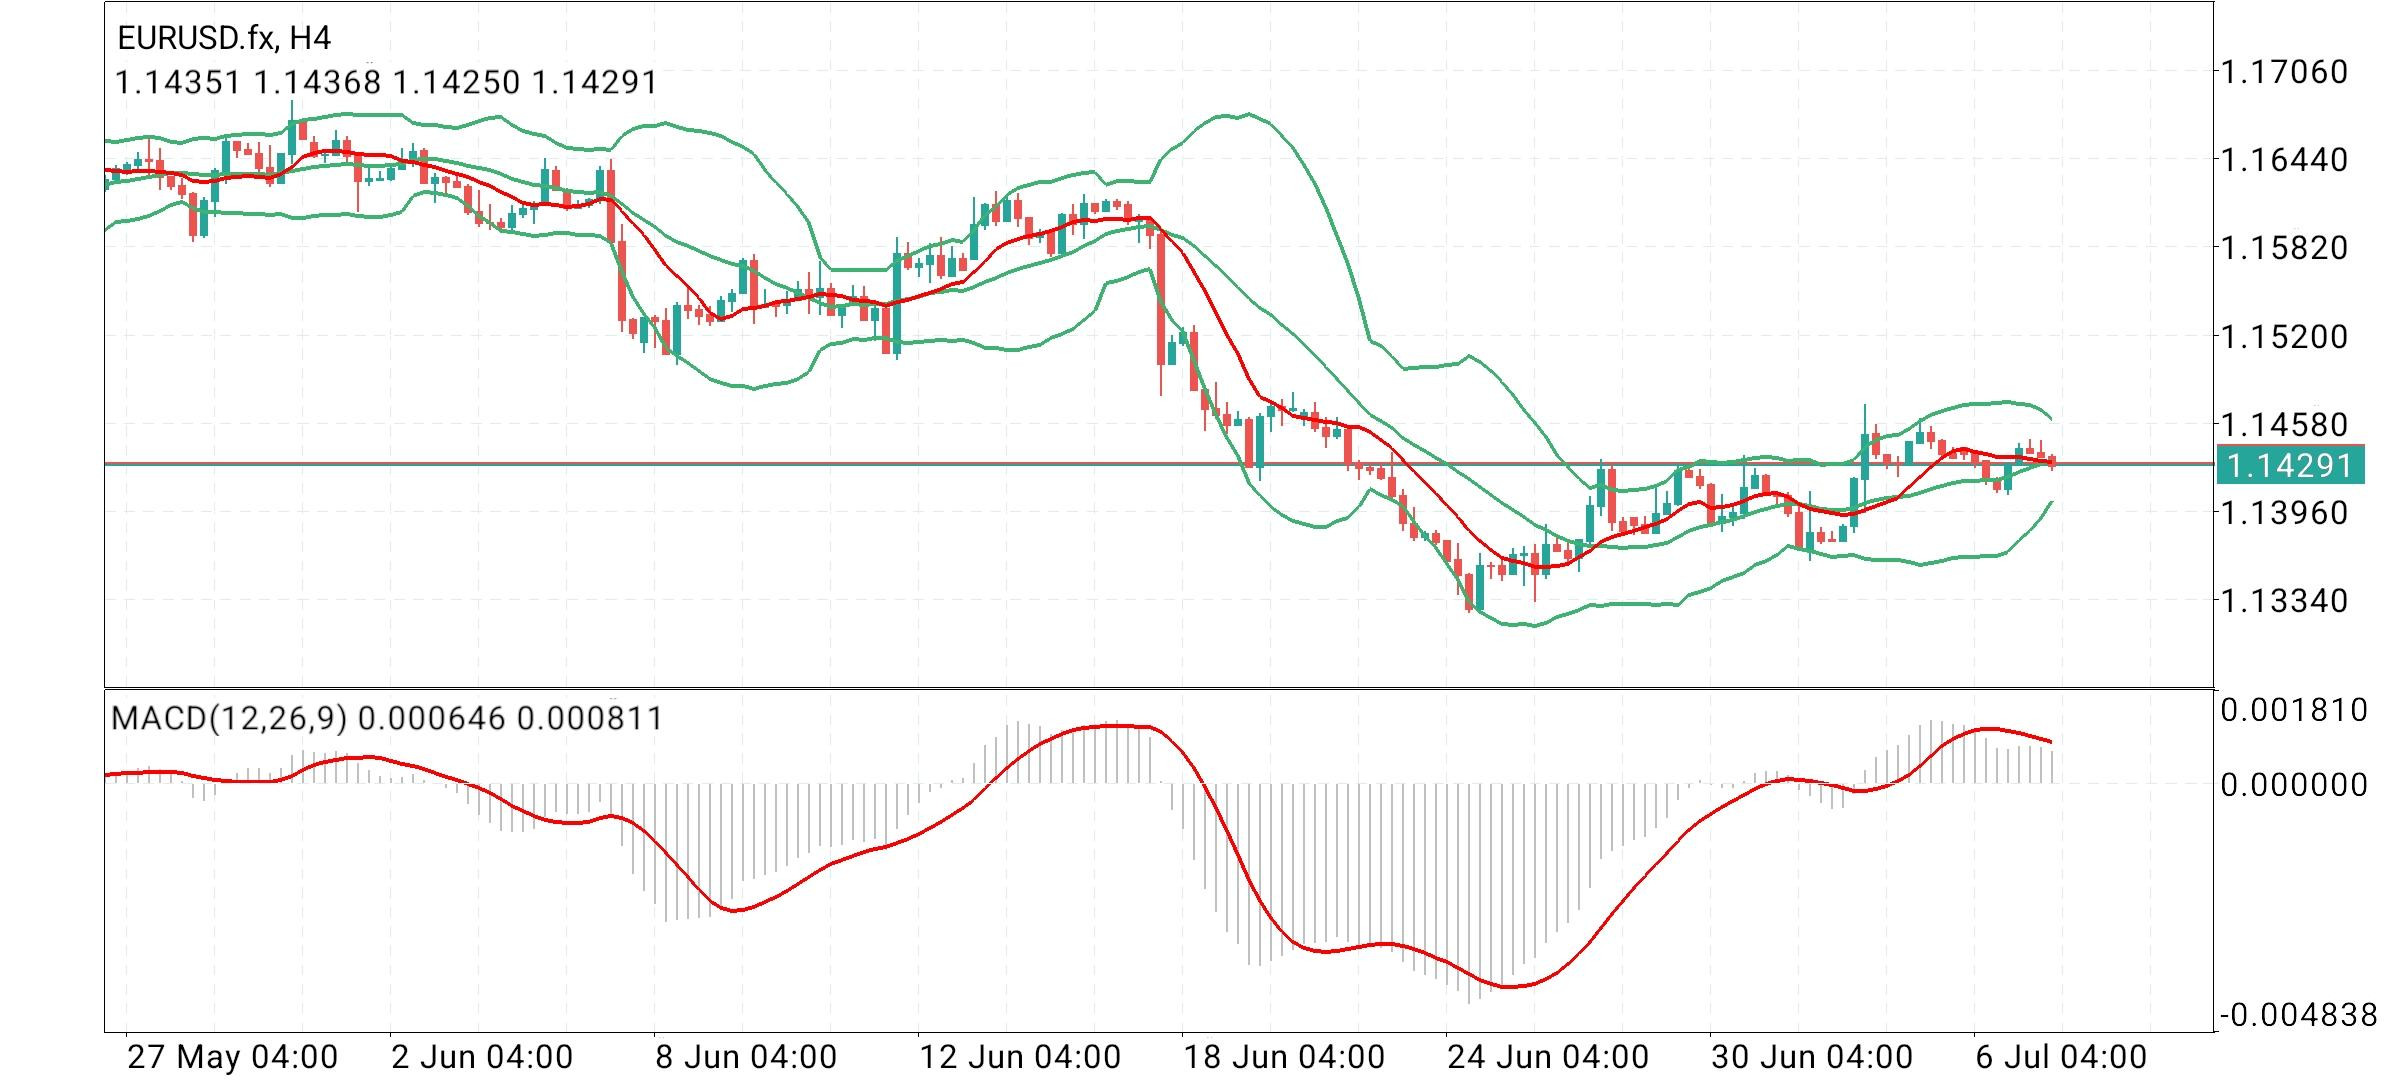The width and height of the screenshot is (2392, 1080).
Task: Click time axis label 27 May 04:00
Action: 233,1057
